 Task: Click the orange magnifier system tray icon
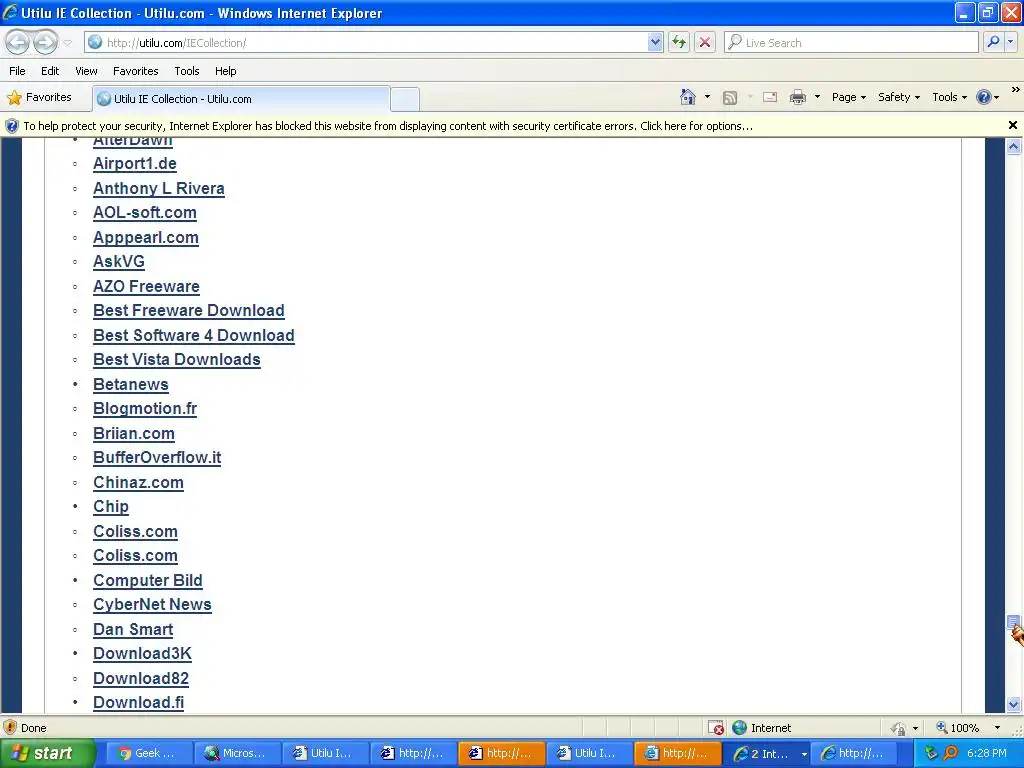pyautogui.click(x=950, y=754)
